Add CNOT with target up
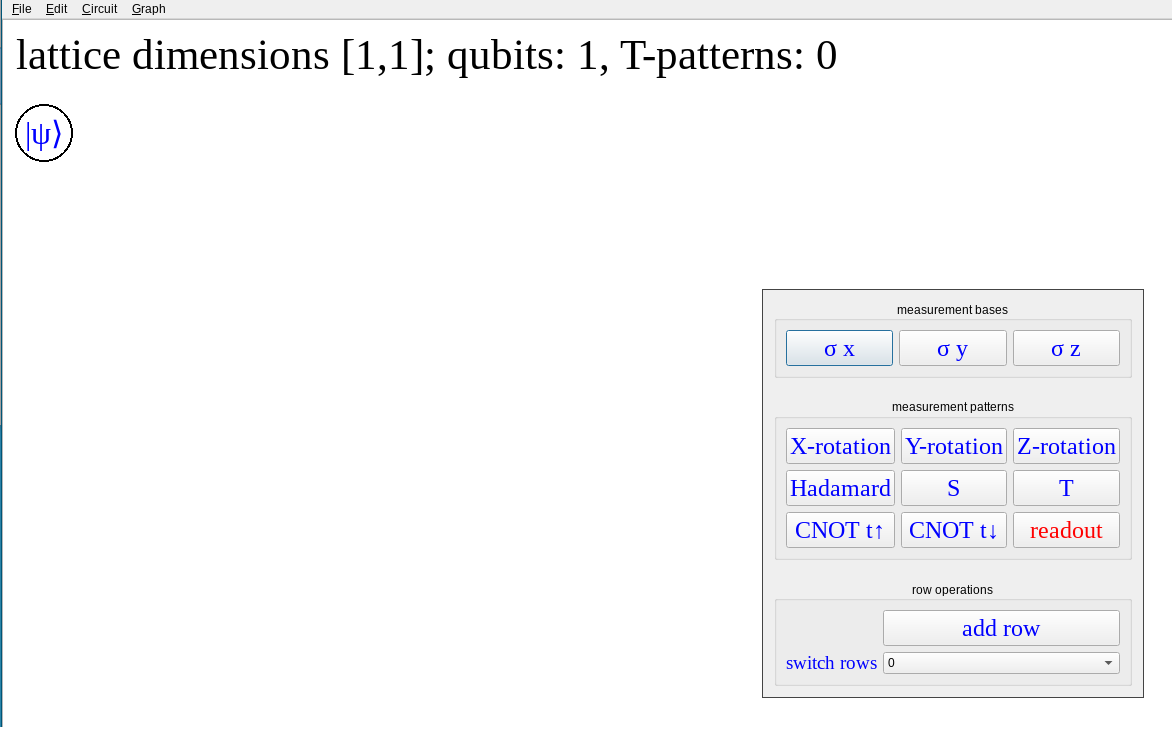Screen dimensions: 1174x735 pos(840,530)
